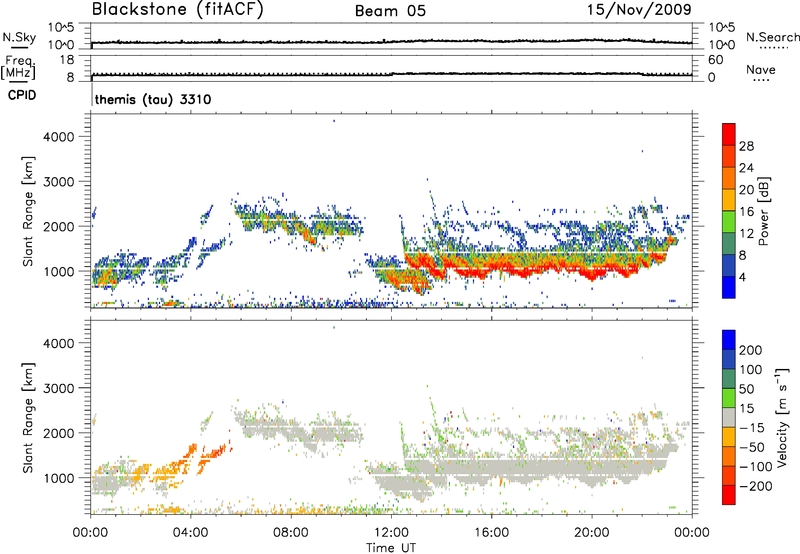
Task: Click the power colorbar tick label 16
Action: [746, 212]
